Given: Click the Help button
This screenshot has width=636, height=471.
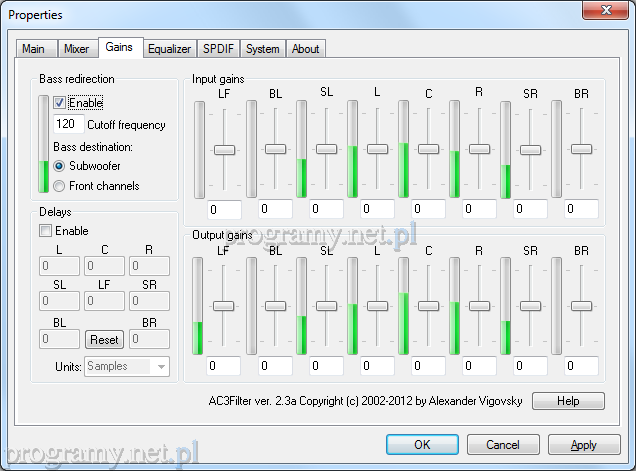Looking at the screenshot, I should [568, 401].
